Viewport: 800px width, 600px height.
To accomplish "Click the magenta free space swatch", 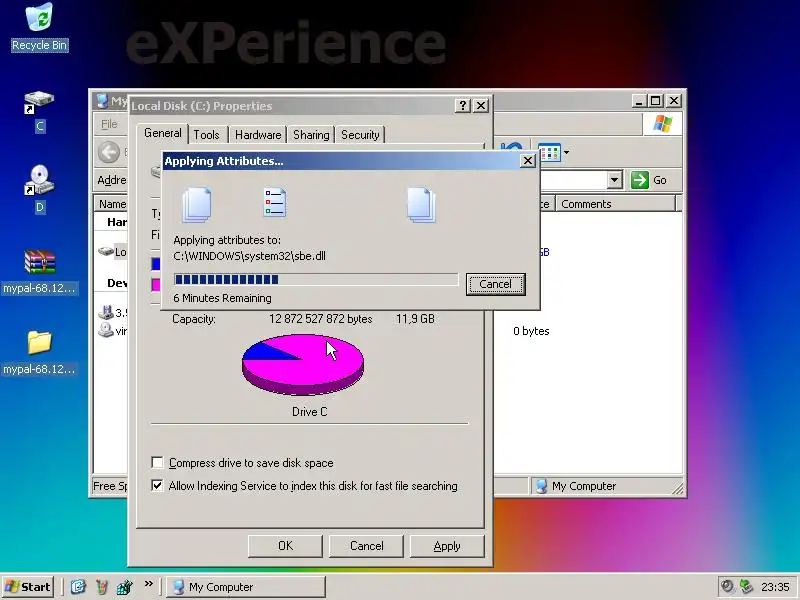I will click(156, 285).
